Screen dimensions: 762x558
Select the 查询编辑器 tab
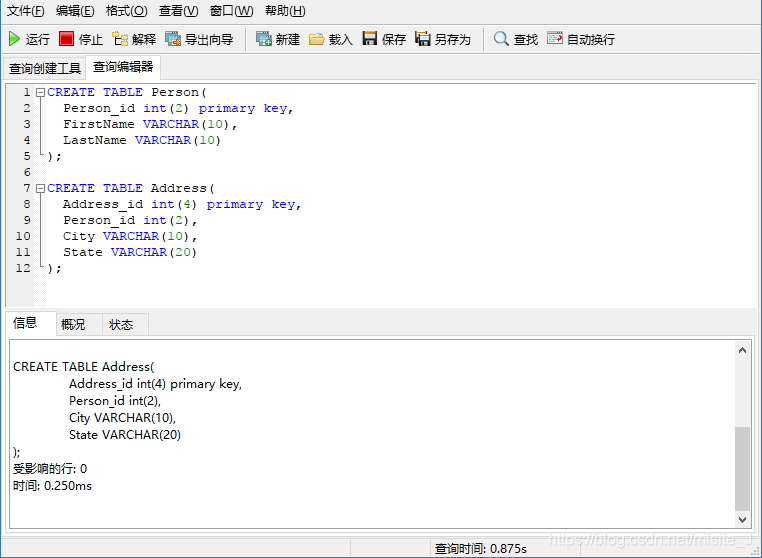123,67
